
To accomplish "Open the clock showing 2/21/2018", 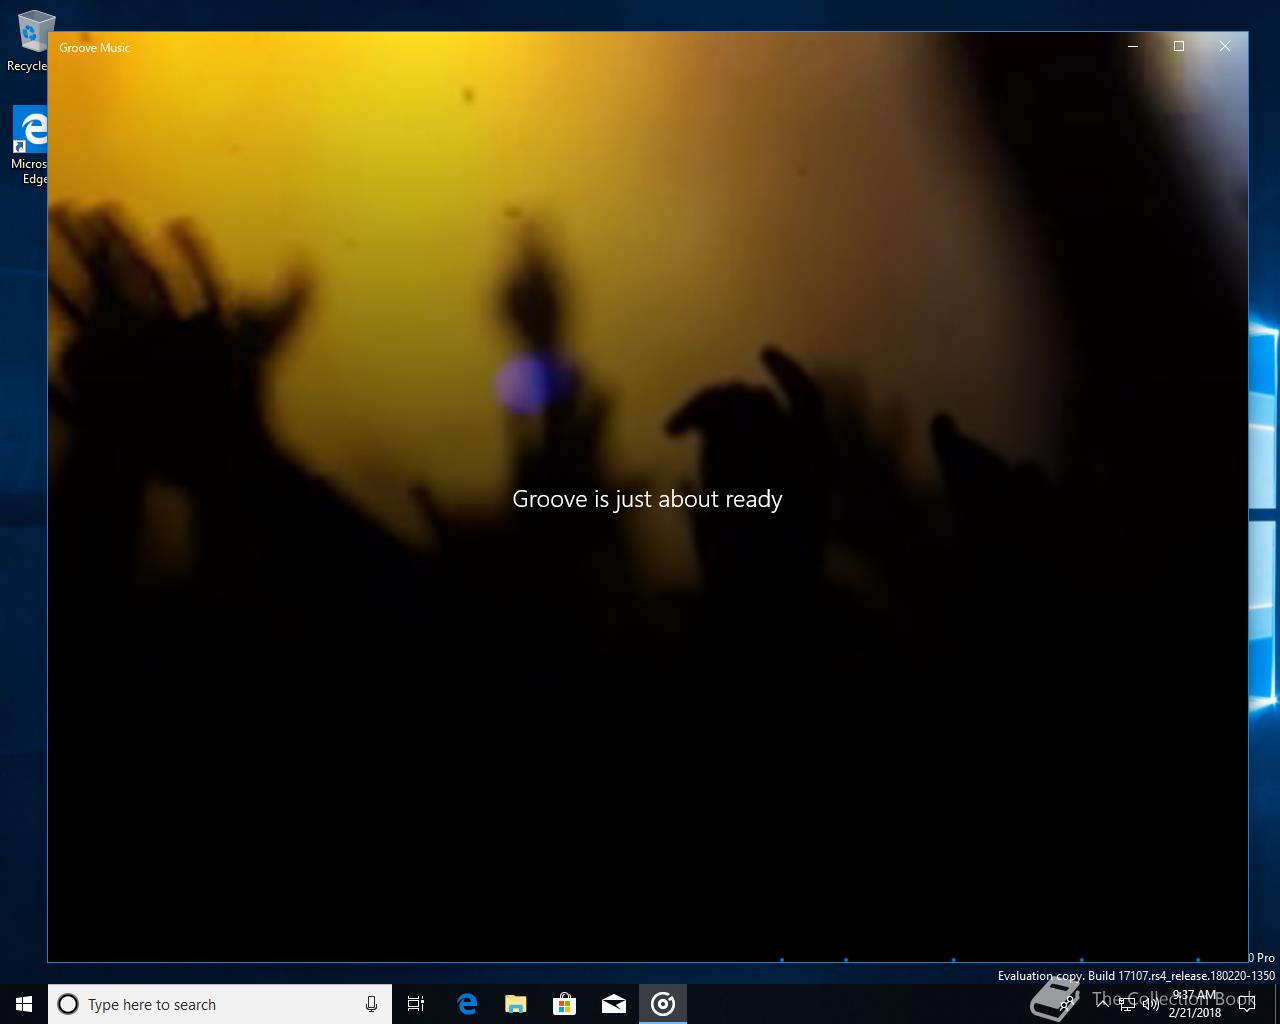I will click(1195, 1004).
